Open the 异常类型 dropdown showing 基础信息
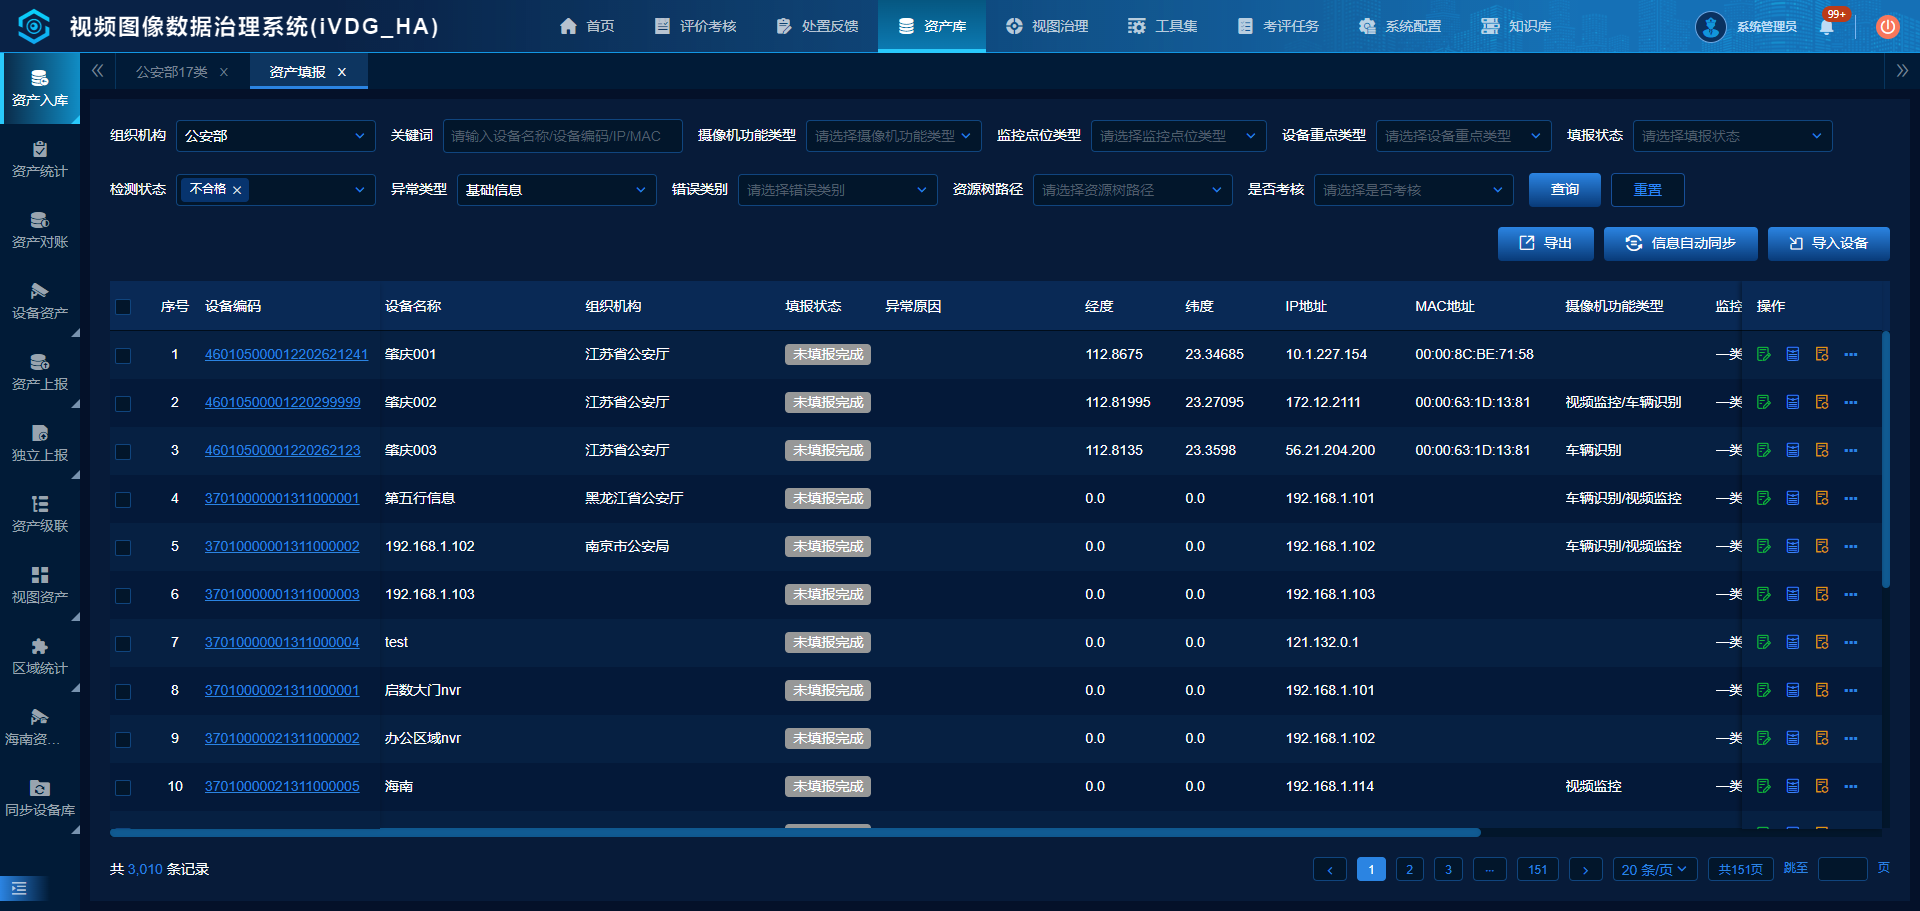The height and width of the screenshot is (911, 1920). pos(556,190)
